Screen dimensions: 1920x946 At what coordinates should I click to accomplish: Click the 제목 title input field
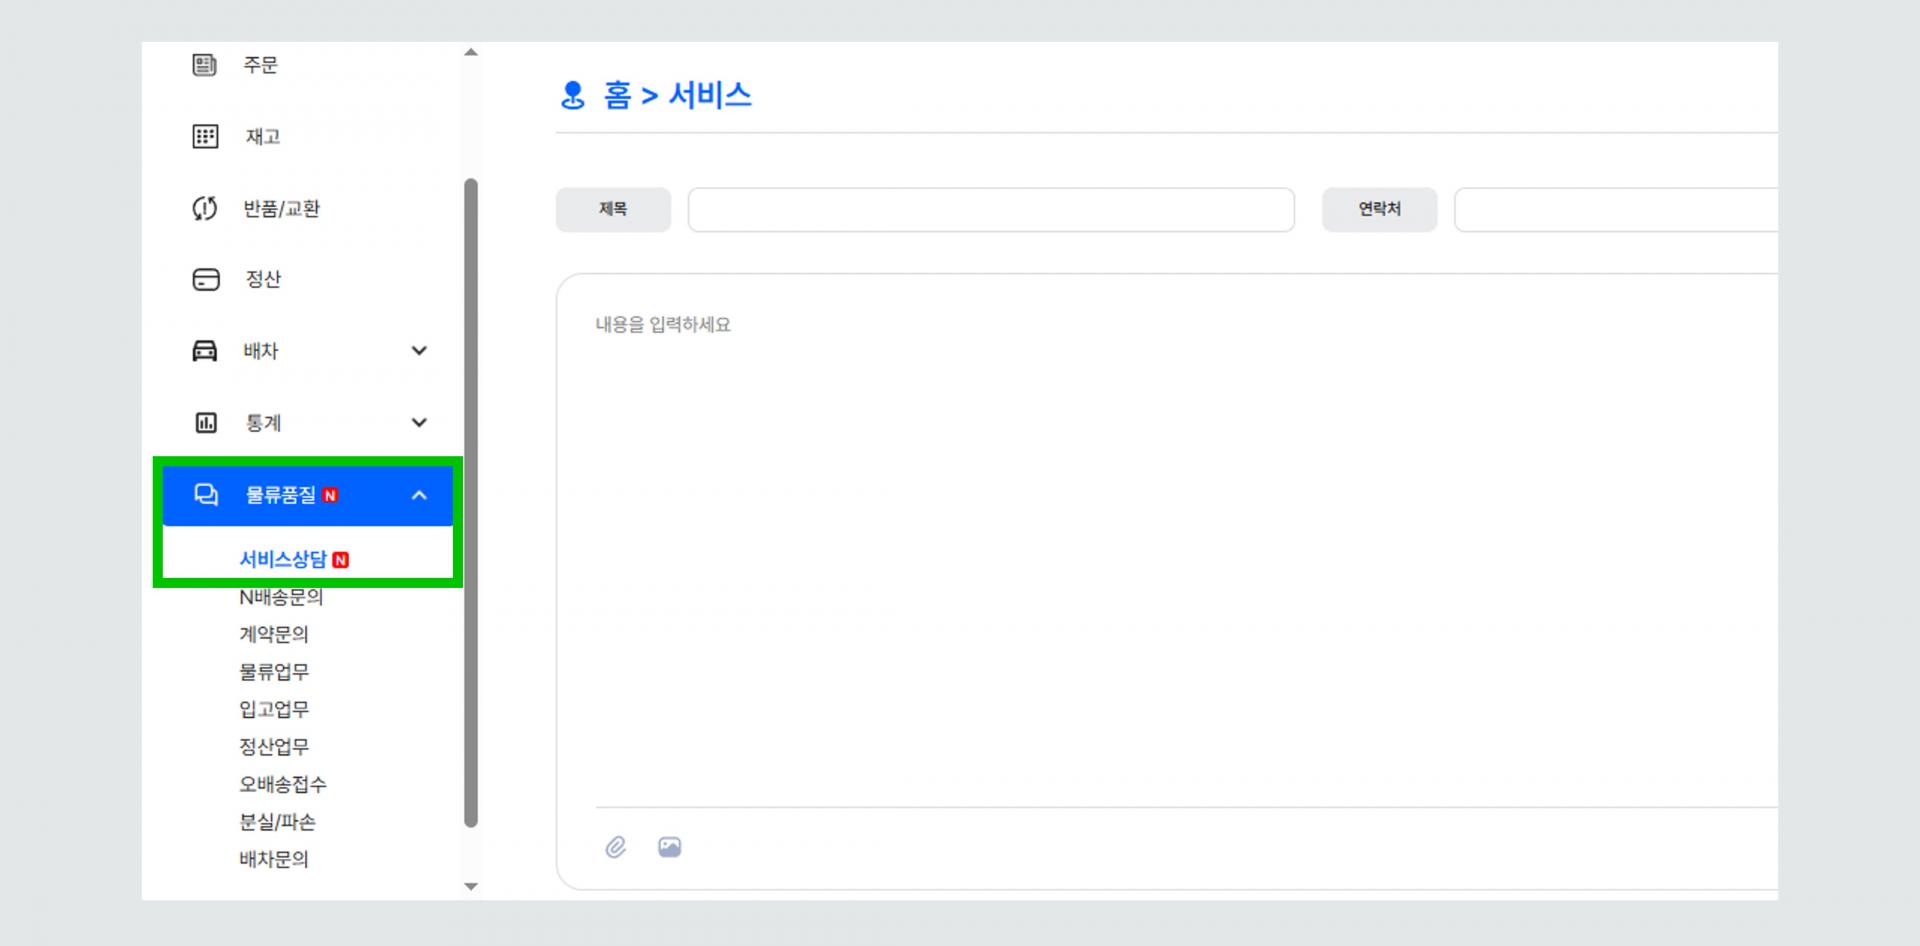(991, 209)
